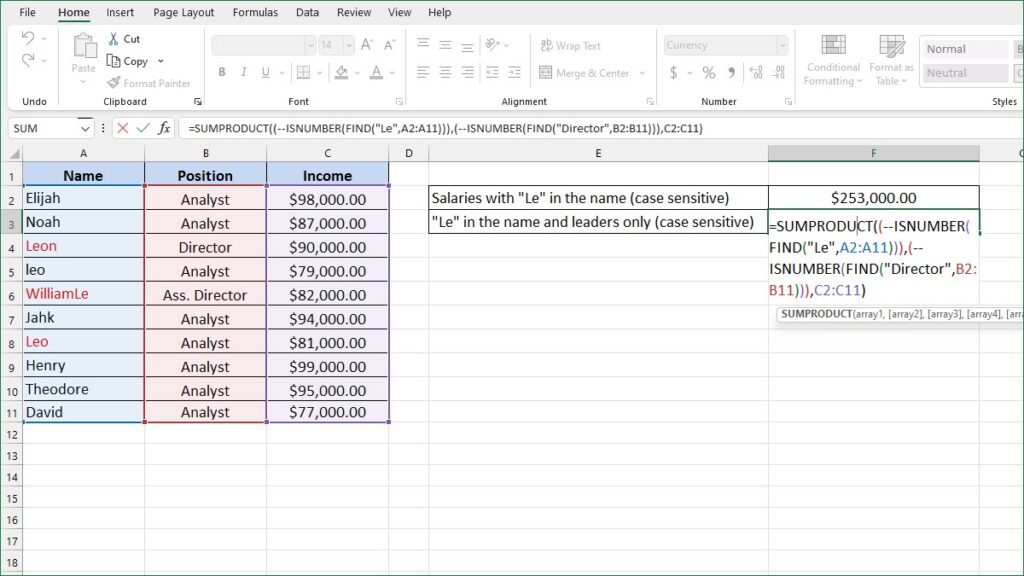Expand the Name Box dropdown showing SUM
The width and height of the screenshot is (1024, 576).
point(84,128)
